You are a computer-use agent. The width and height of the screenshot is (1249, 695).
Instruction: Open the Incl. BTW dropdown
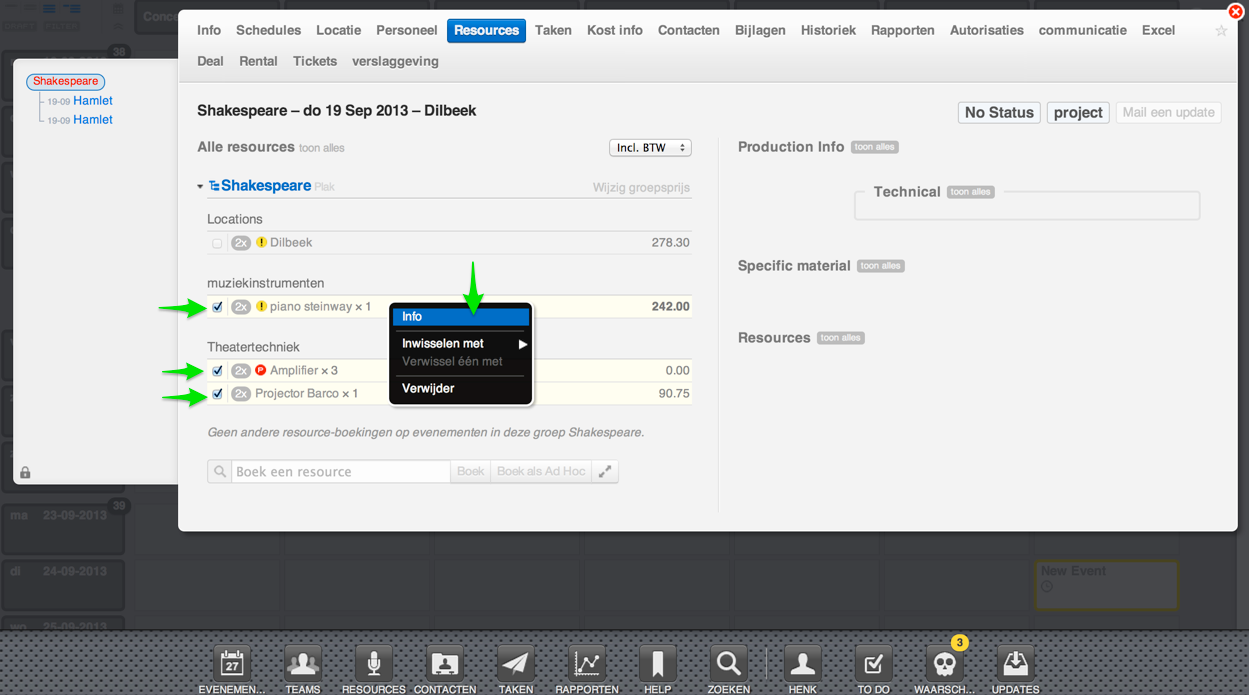click(650, 148)
